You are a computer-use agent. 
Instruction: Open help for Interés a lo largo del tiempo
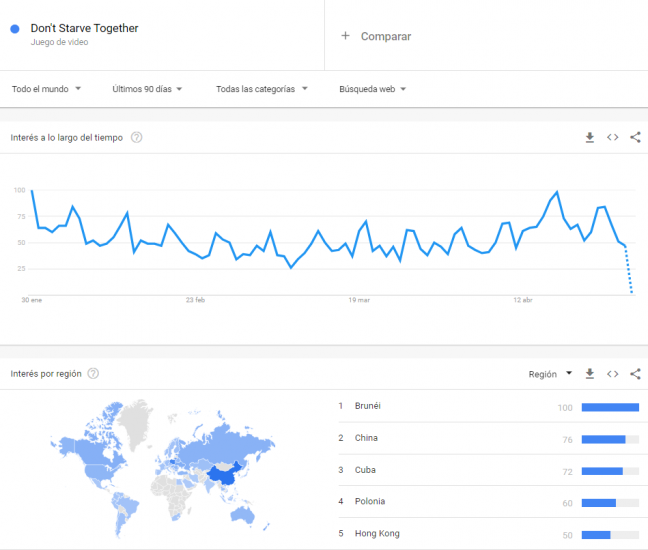click(x=136, y=138)
